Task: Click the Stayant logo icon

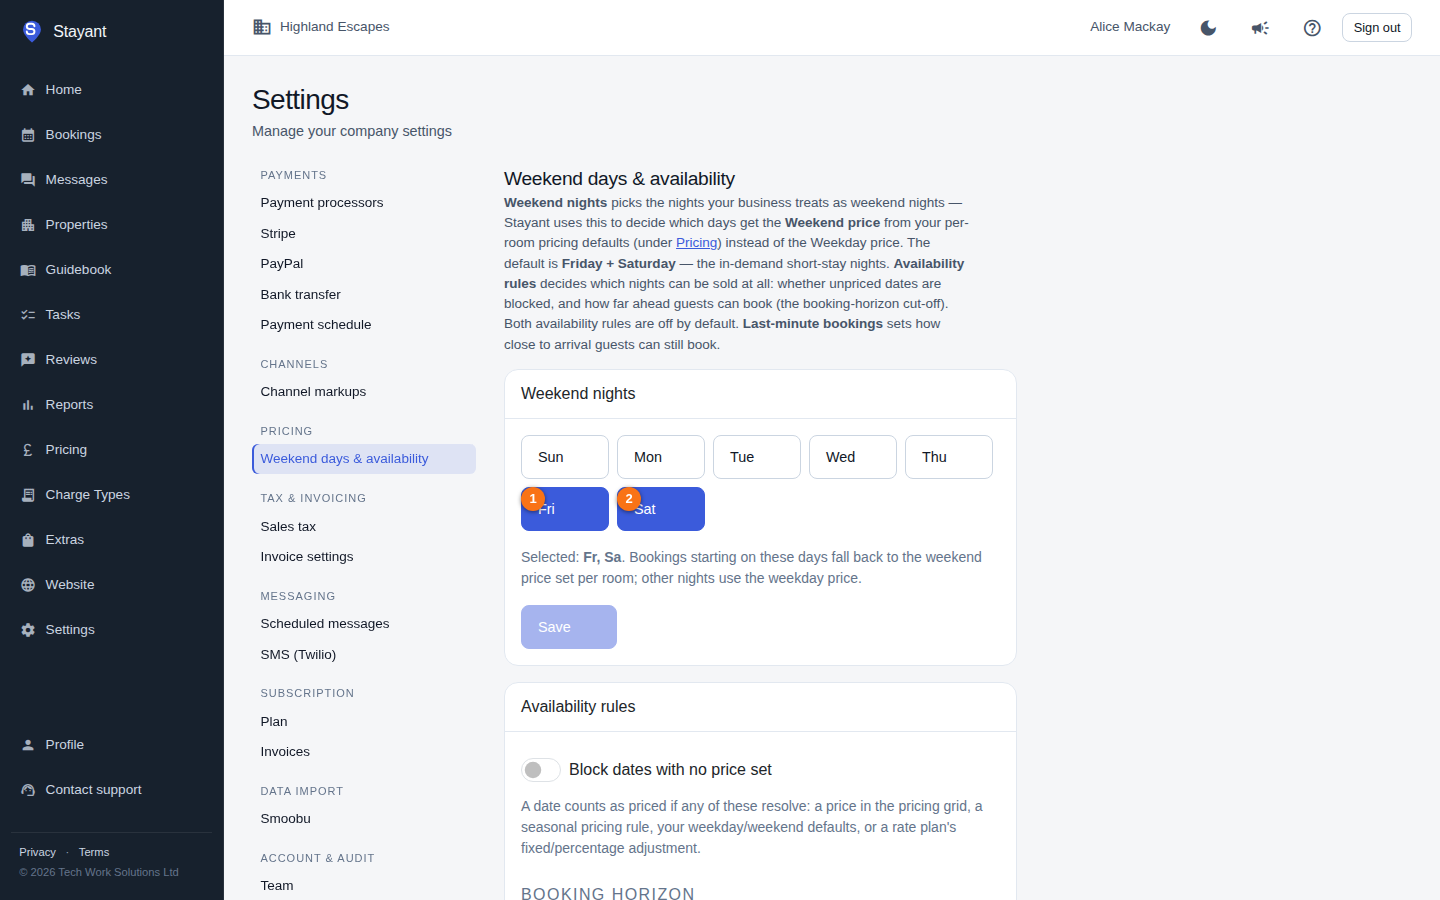Action: tap(32, 31)
